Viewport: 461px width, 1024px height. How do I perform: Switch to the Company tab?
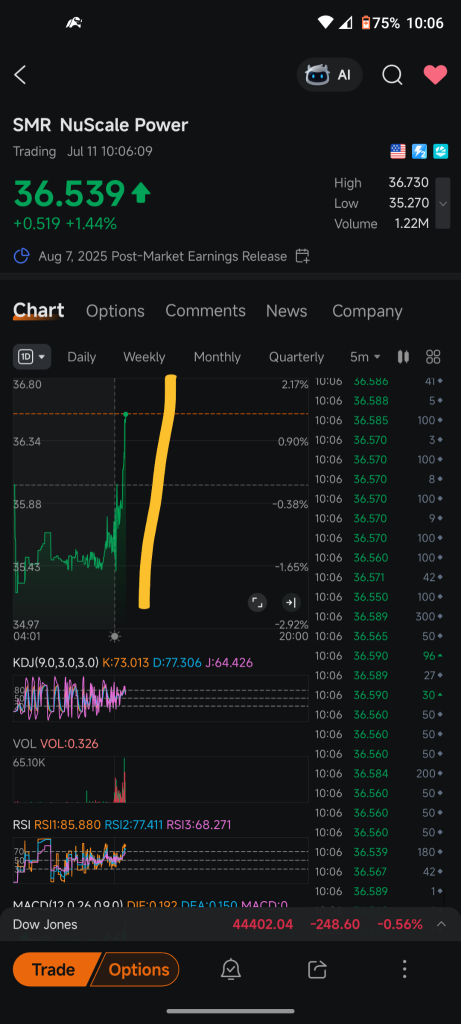(367, 311)
